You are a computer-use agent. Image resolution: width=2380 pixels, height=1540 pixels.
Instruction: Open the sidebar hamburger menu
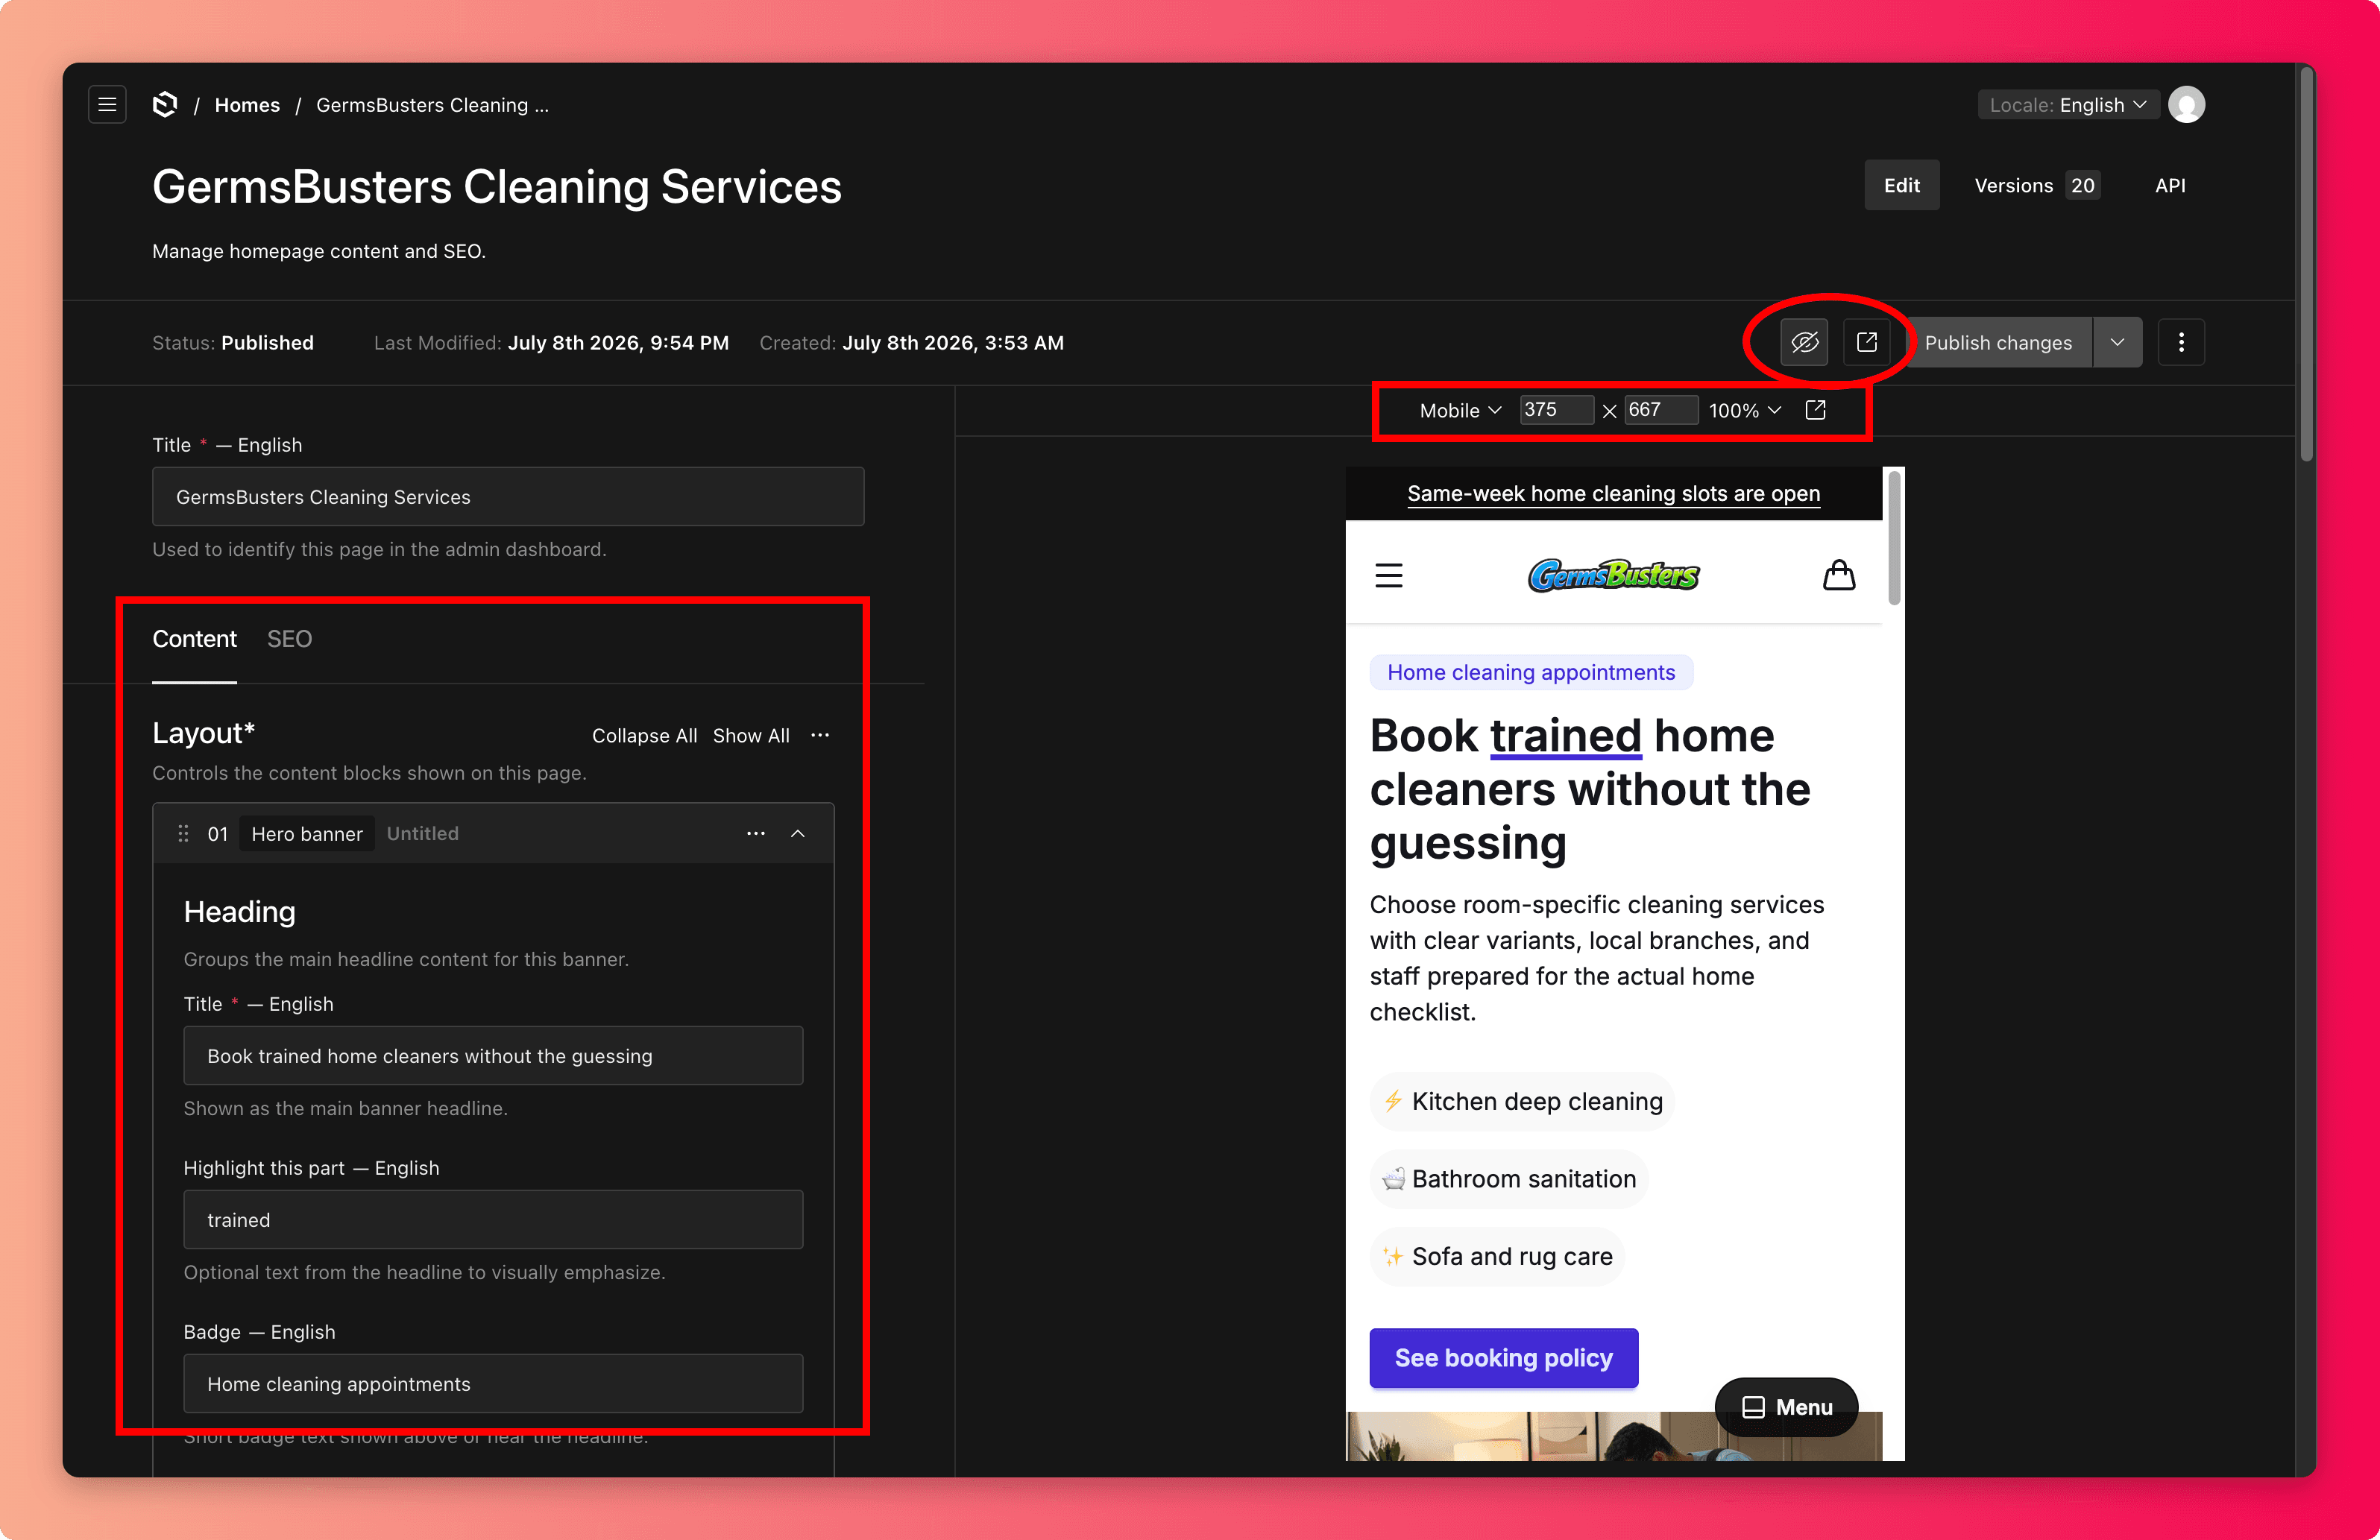pos(107,105)
